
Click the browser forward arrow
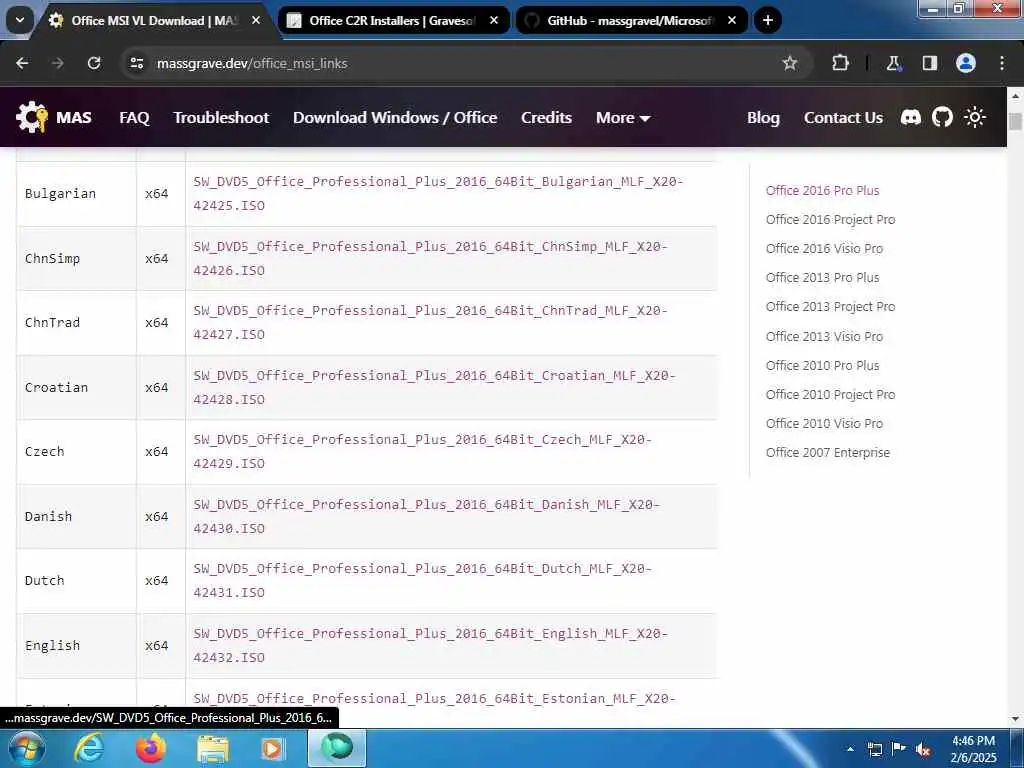pyautogui.click(x=57, y=63)
